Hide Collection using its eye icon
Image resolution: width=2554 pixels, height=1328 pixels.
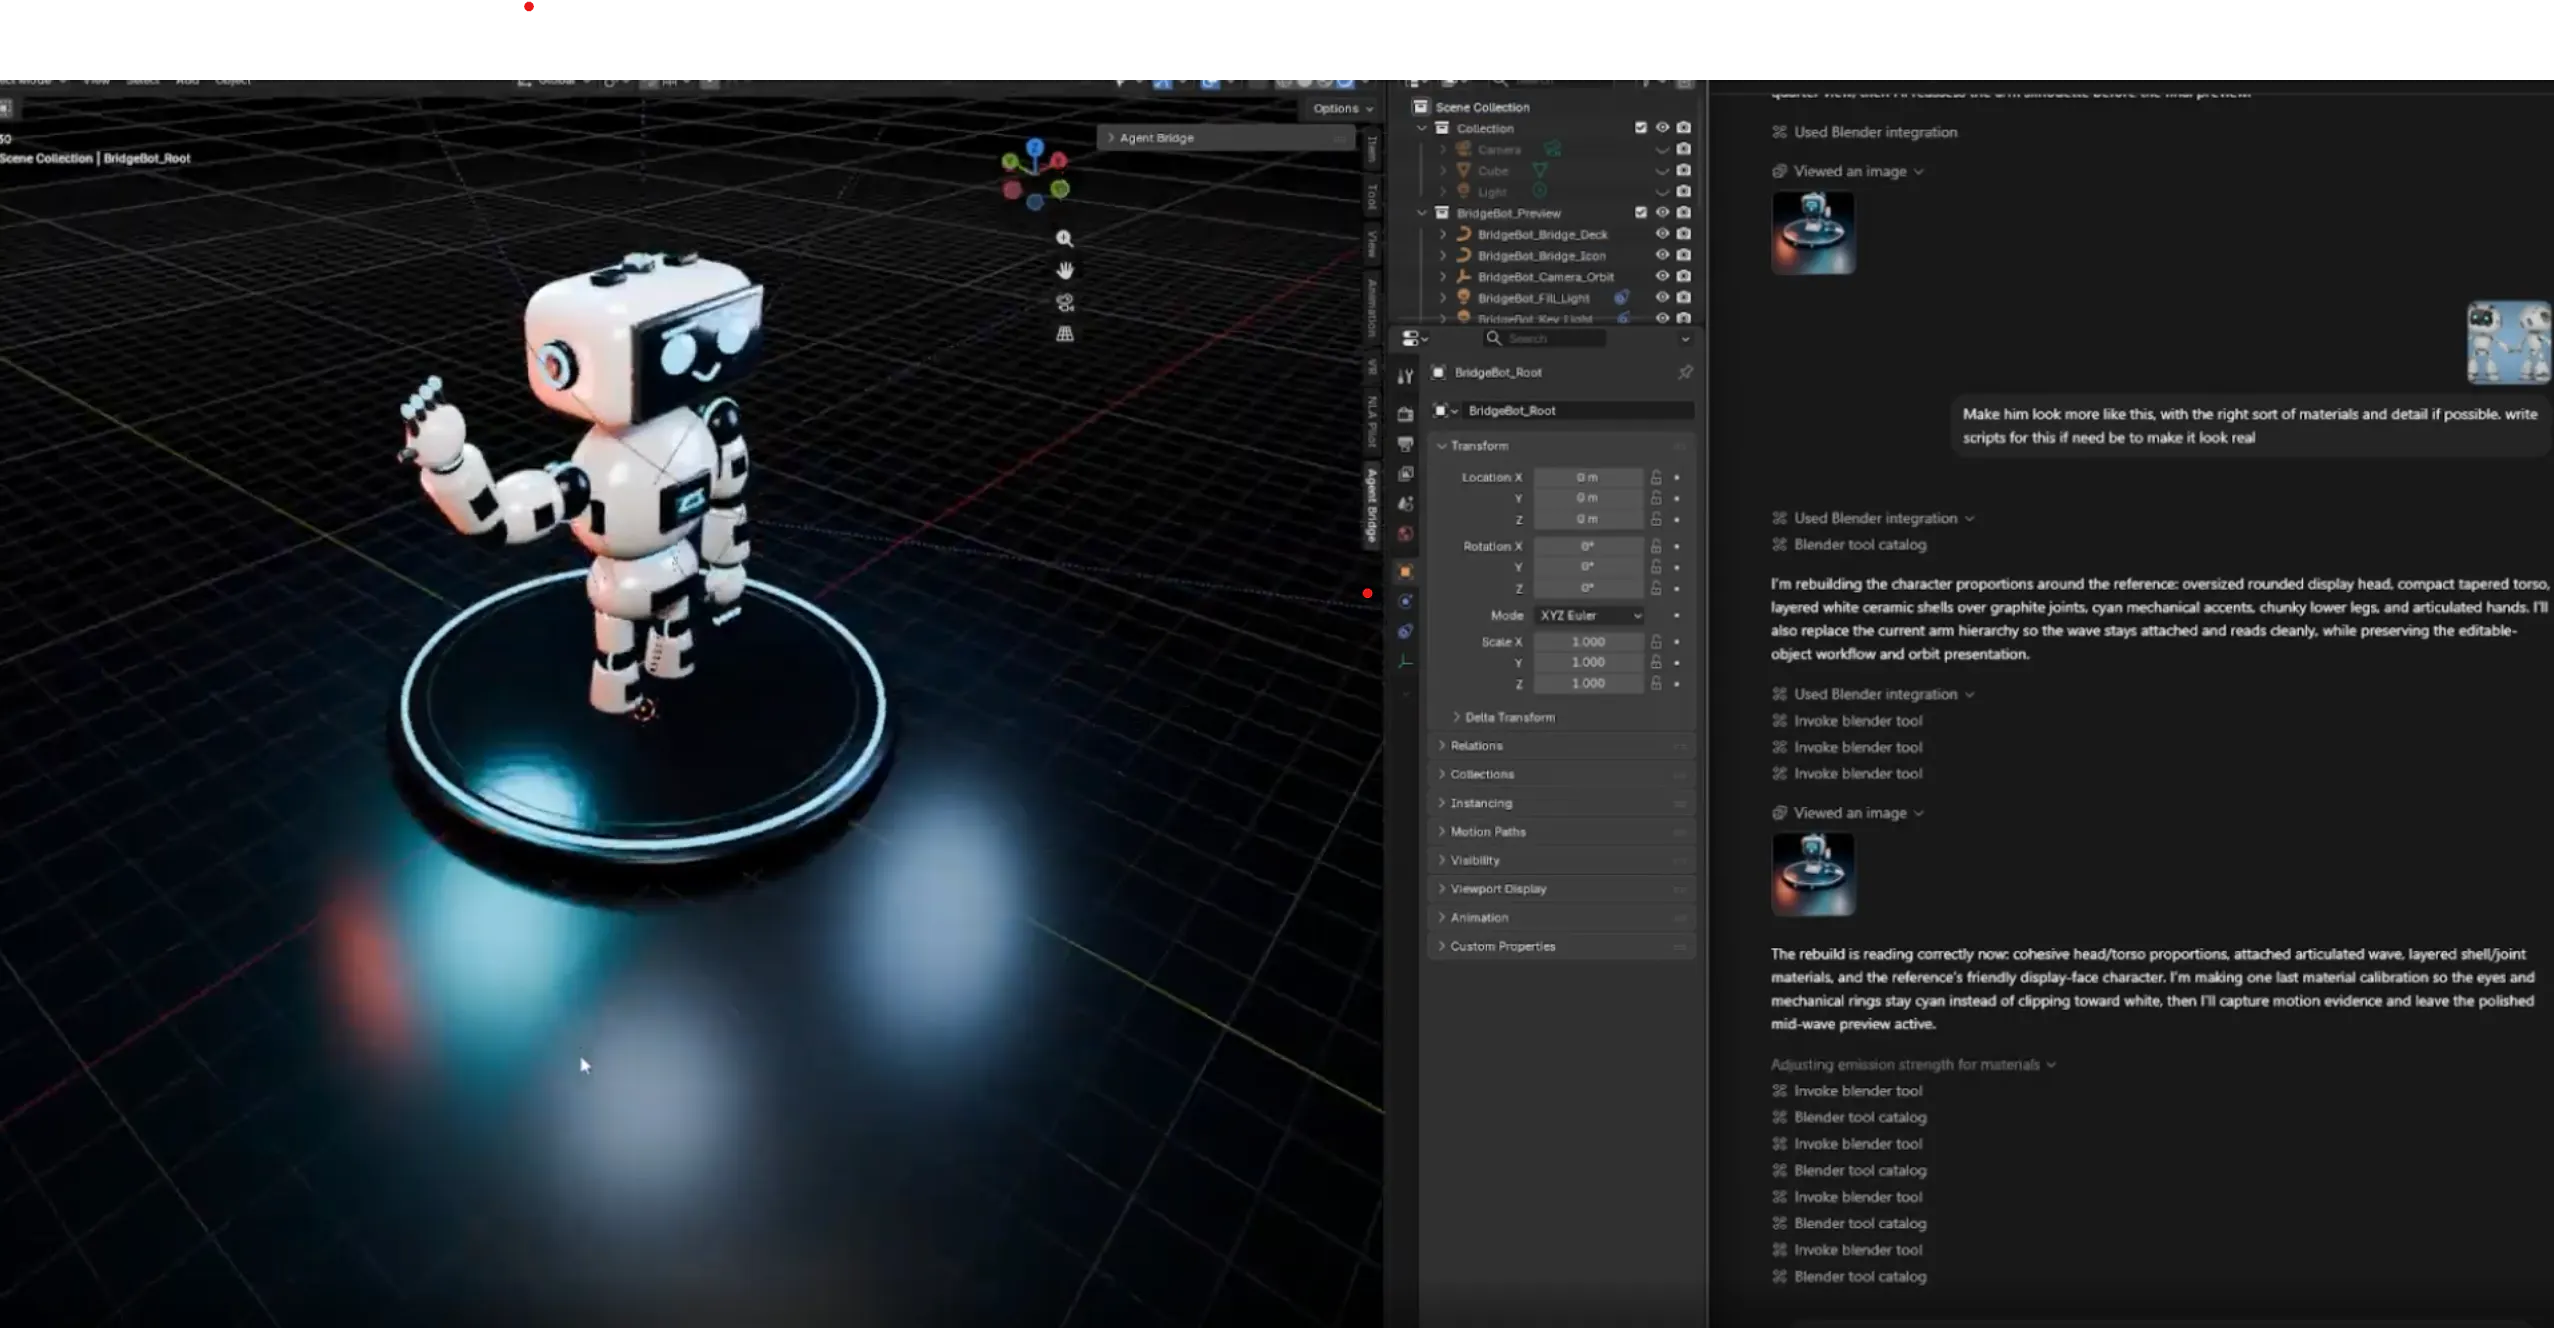click(x=1662, y=128)
